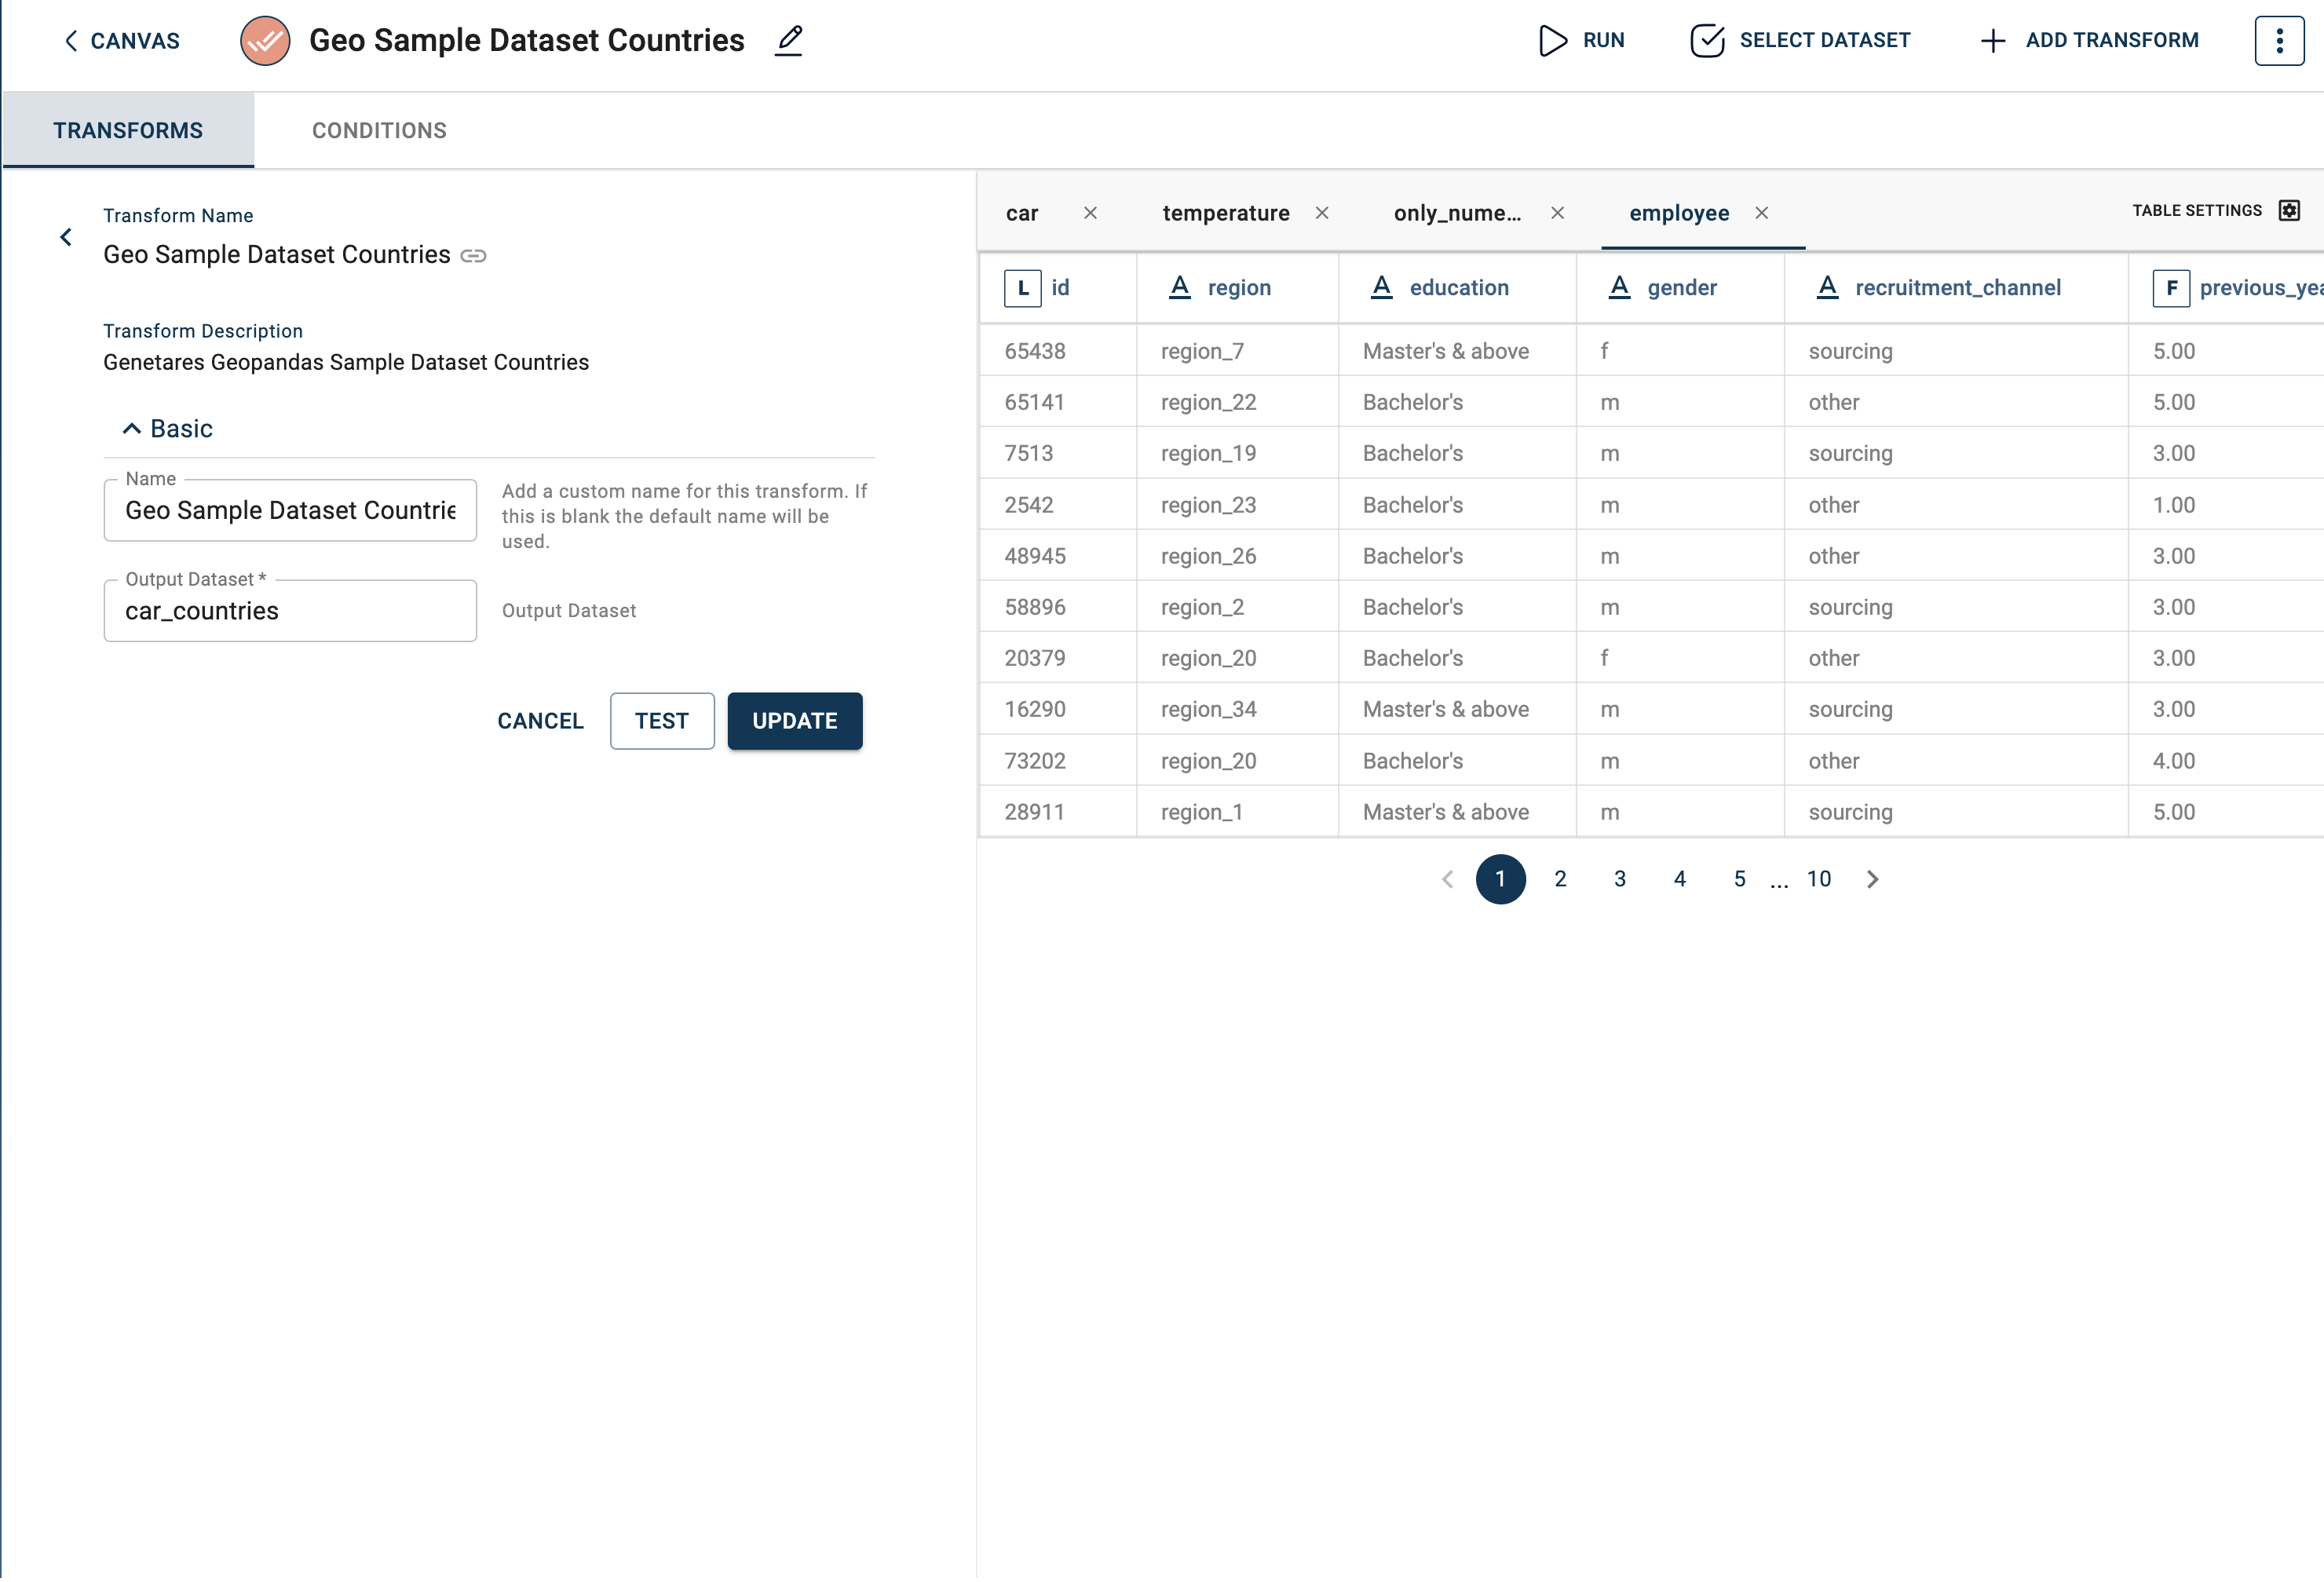Click the 'L' type icon on the id column
Image resolution: width=2324 pixels, height=1582 pixels.
pyautogui.click(x=1023, y=287)
